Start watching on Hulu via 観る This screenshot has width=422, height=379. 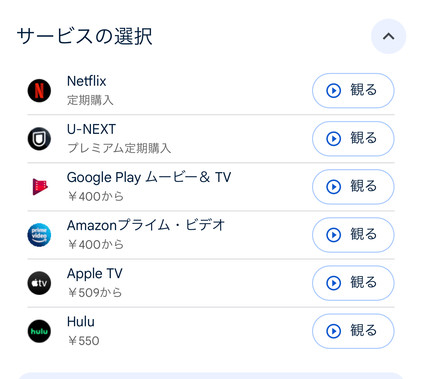pyautogui.click(x=353, y=331)
